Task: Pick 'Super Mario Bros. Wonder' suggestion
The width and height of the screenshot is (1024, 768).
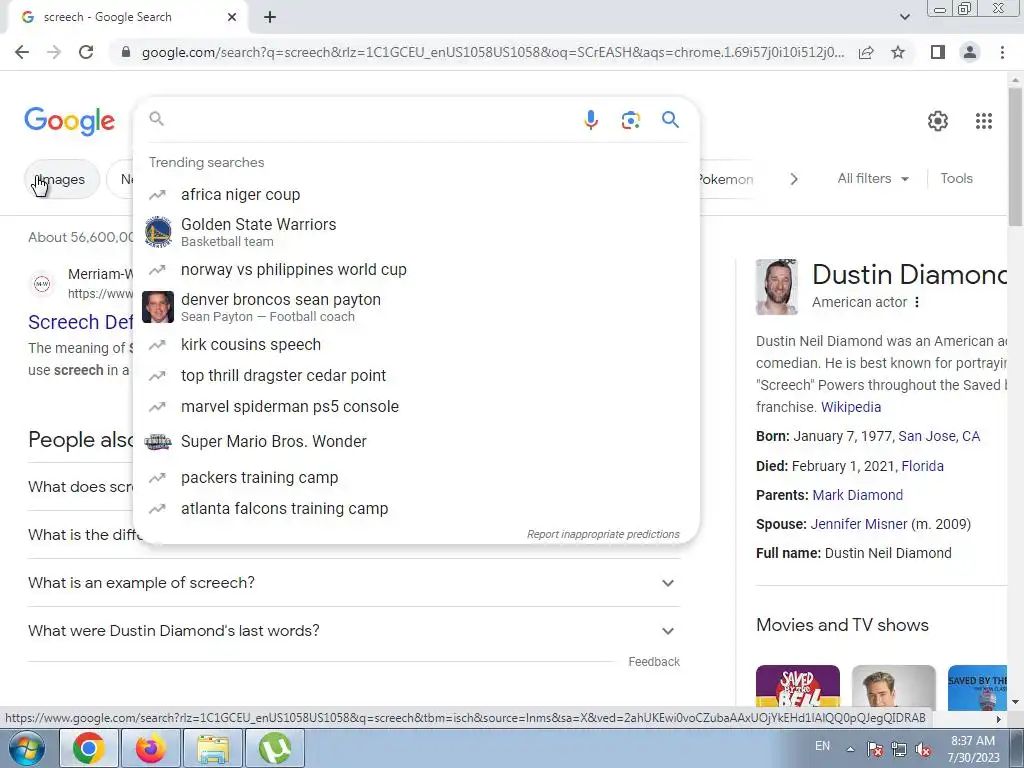Action: [416, 442]
